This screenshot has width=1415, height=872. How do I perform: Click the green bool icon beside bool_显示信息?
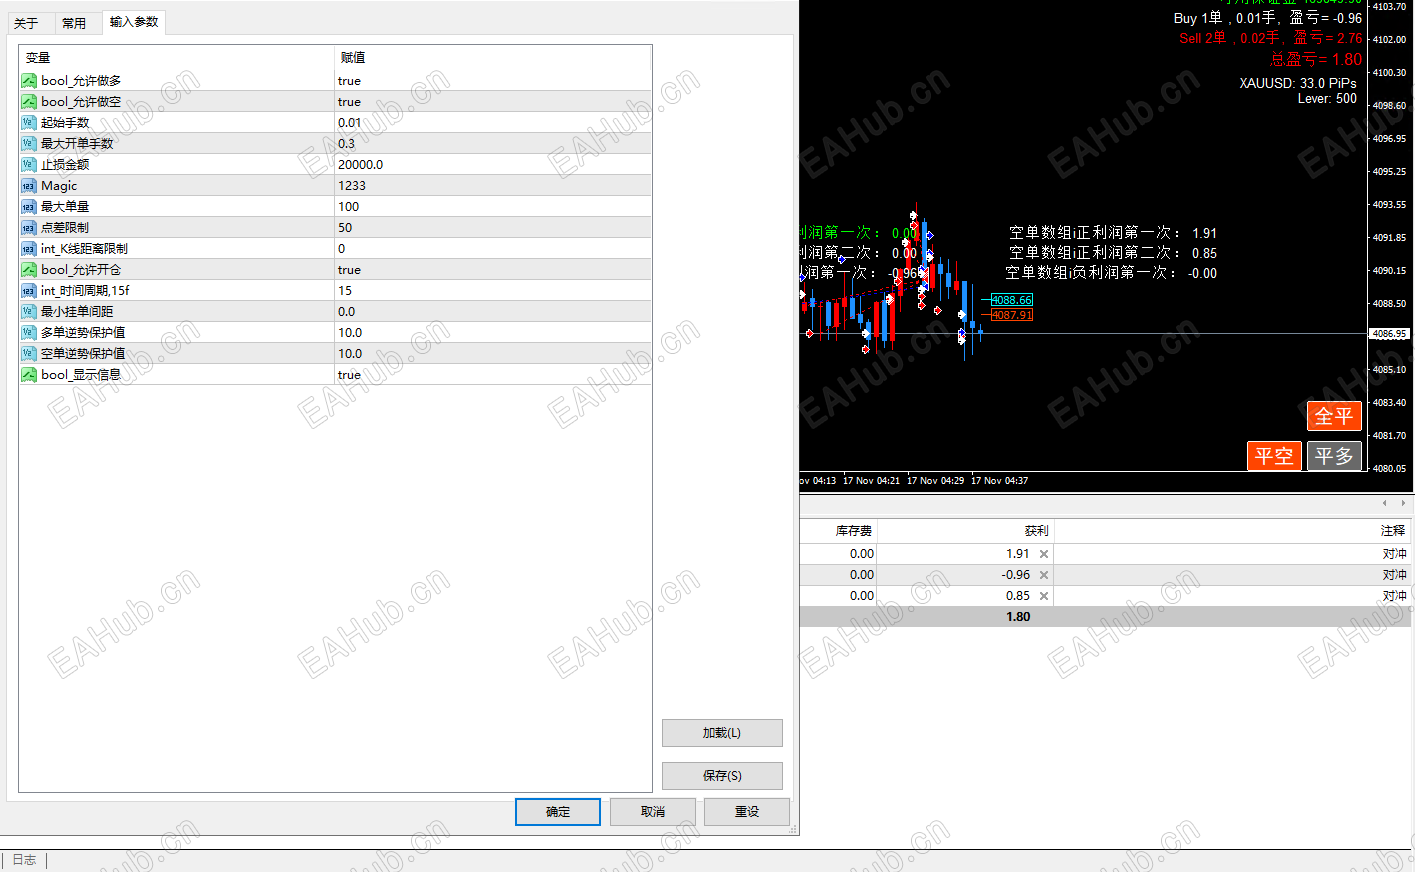click(29, 374)
